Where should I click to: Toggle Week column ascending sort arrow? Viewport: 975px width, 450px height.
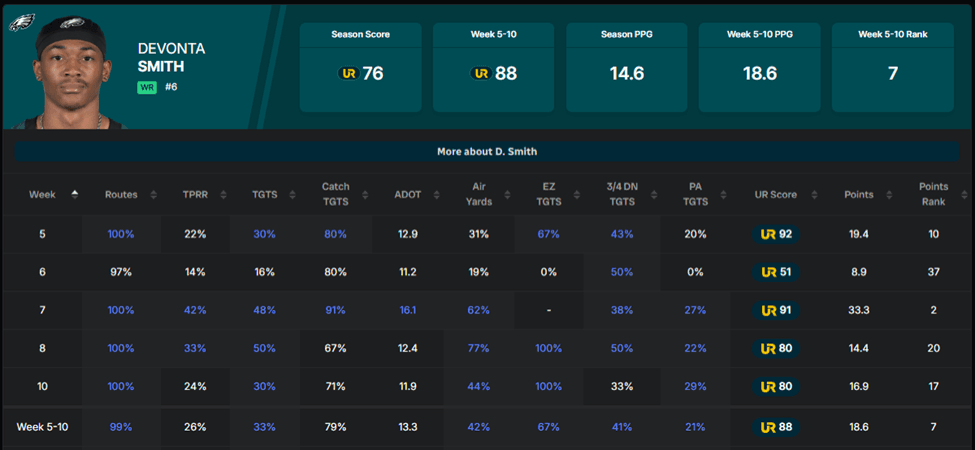click(x=74, y=194)
